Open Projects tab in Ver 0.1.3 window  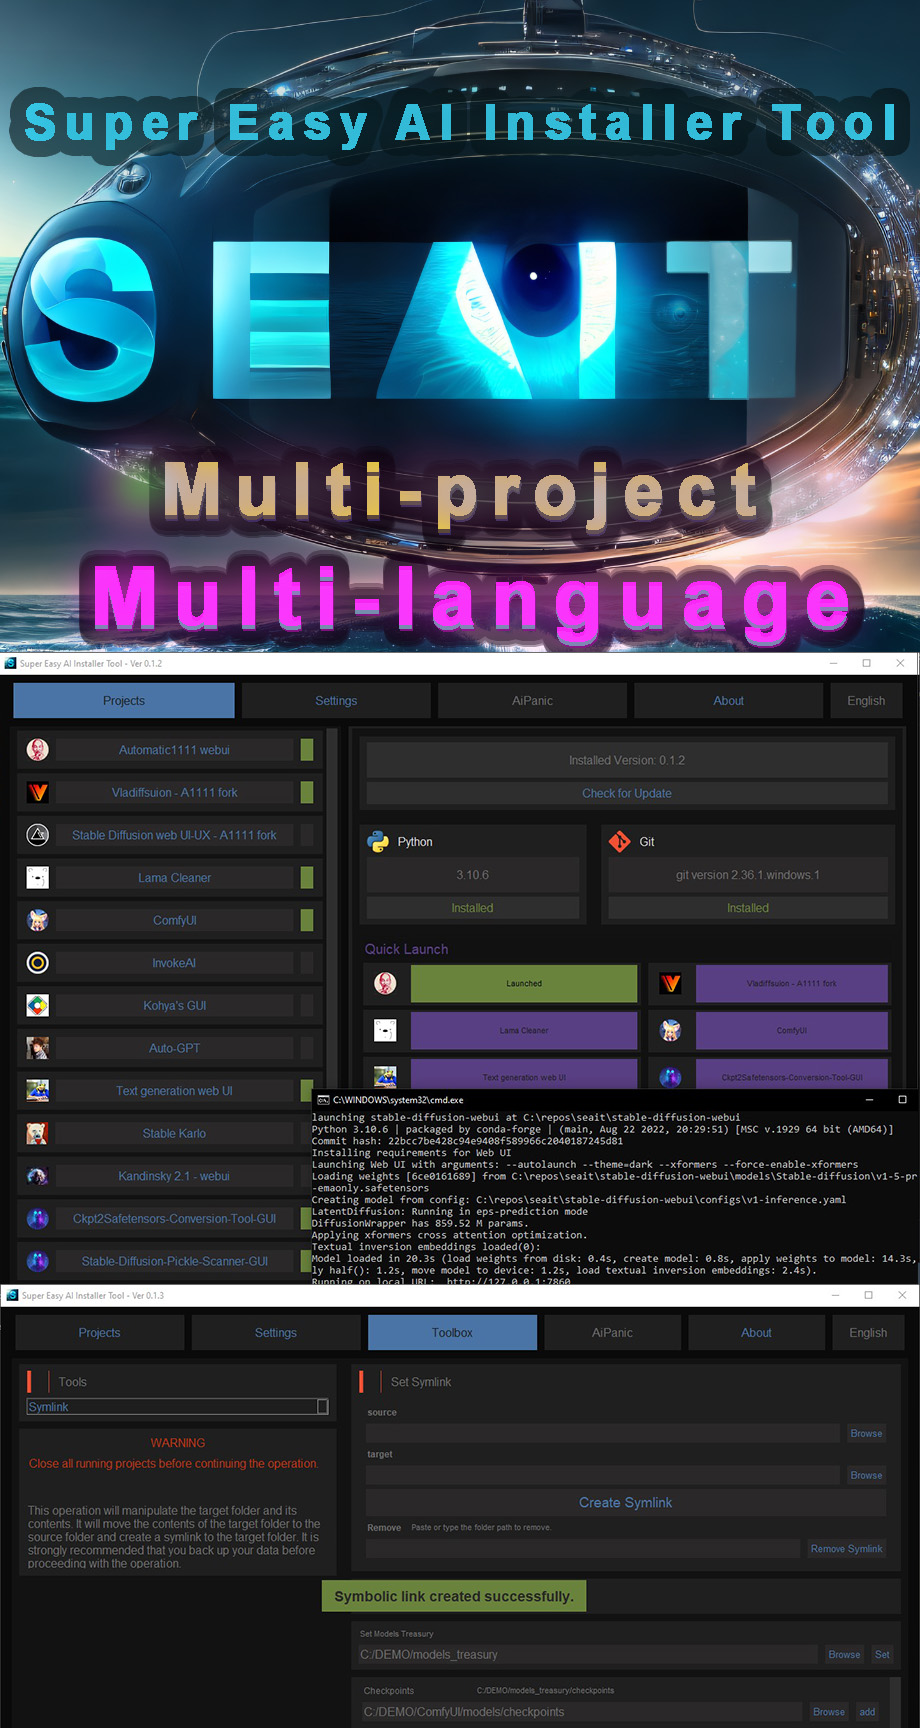pyautogui.click(x=99, y=1333)
